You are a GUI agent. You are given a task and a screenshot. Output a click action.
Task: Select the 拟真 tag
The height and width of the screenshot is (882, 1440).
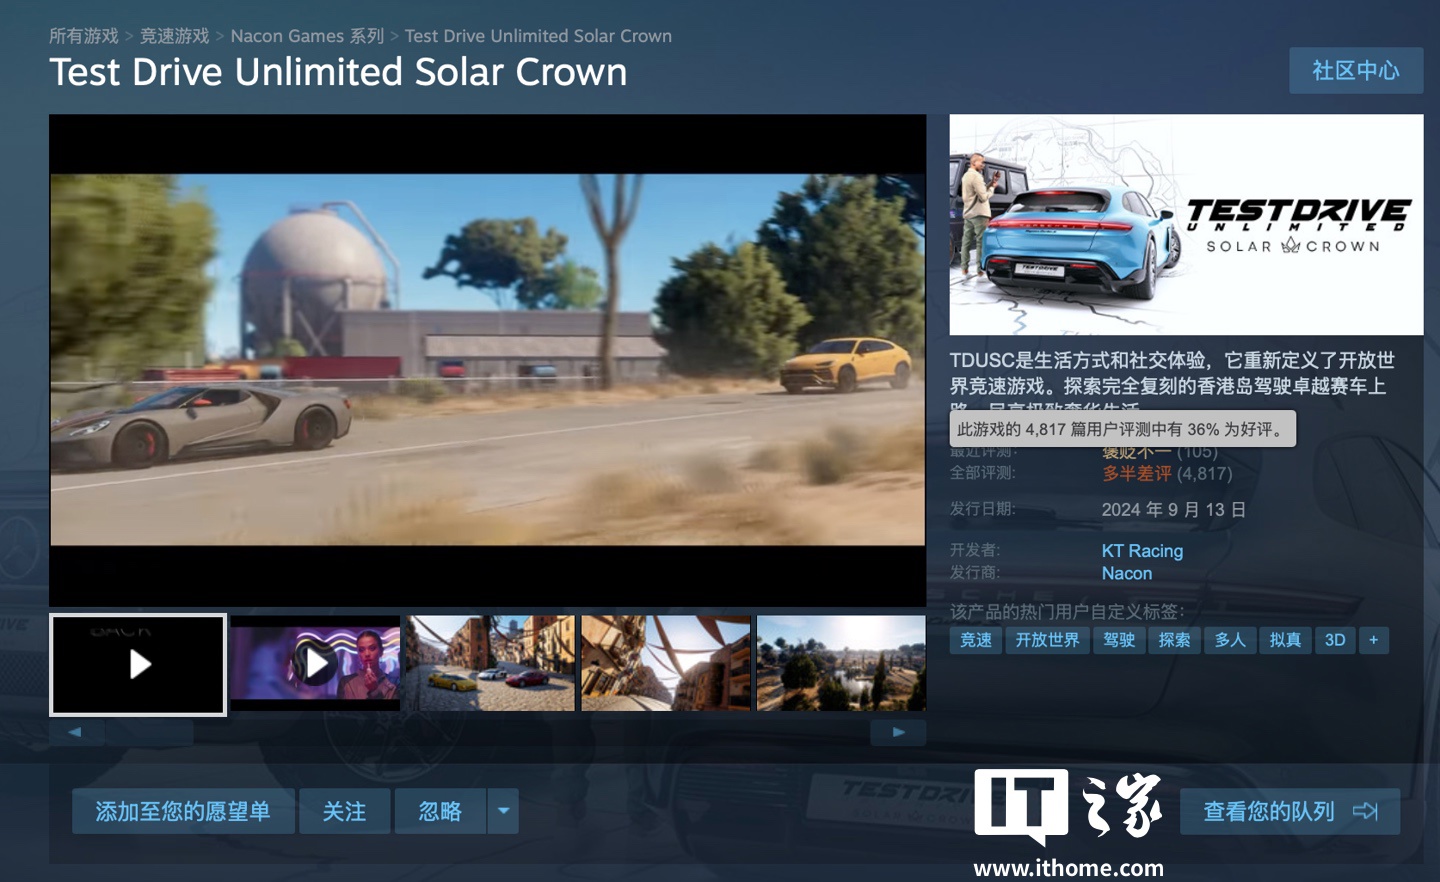coord(1285,640)
